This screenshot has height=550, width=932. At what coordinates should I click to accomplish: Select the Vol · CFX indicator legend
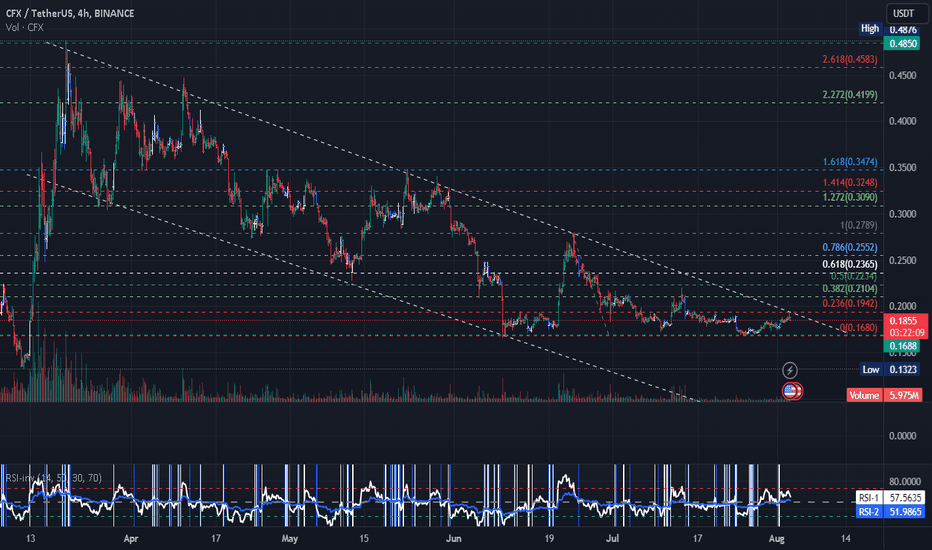[x=24, y=27]
